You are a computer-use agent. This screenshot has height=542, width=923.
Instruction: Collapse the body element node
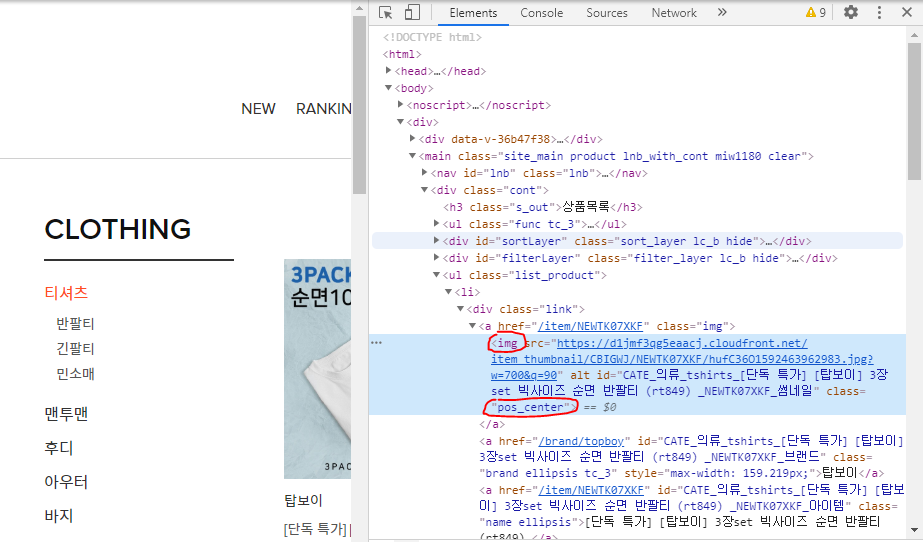click(389, 88)
